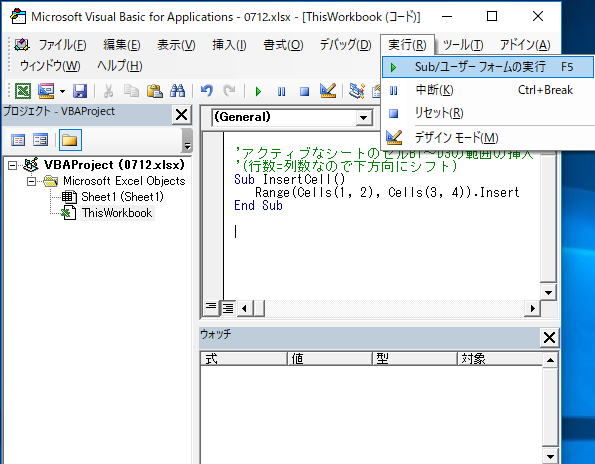The width and height of the screenshot is (595, 464).
Task: Collapse the Microsoft Excel Objects folder
Action: pyautogui.click(x=31, y=181)
